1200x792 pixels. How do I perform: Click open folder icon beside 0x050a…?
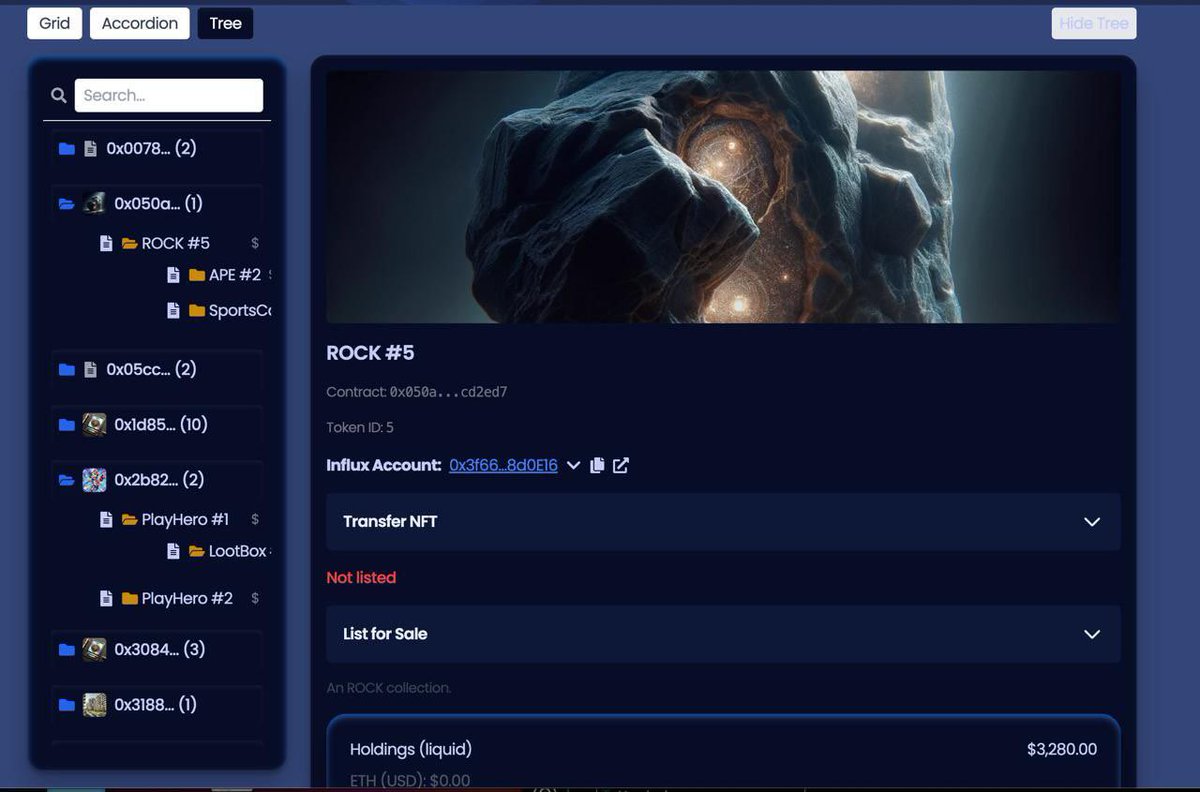pos(67,204)
